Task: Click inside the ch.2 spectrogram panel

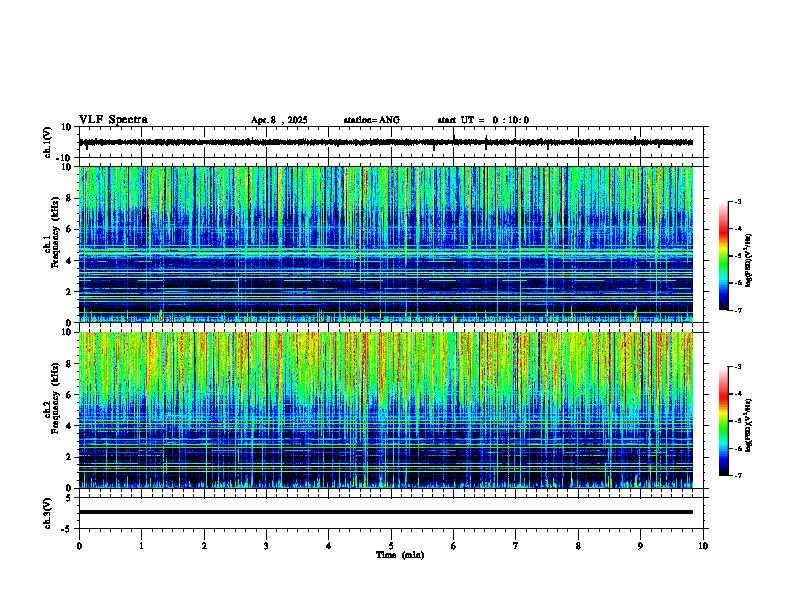Action: (386, 410)
